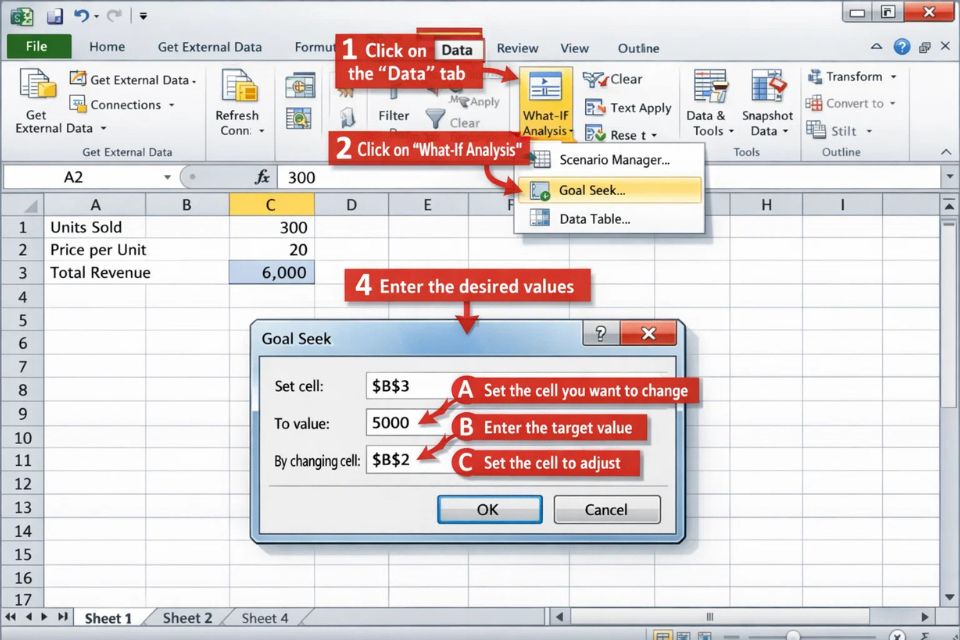Click OK in the Goal Seek dialog
960x640 pixels.
[489, 509]
